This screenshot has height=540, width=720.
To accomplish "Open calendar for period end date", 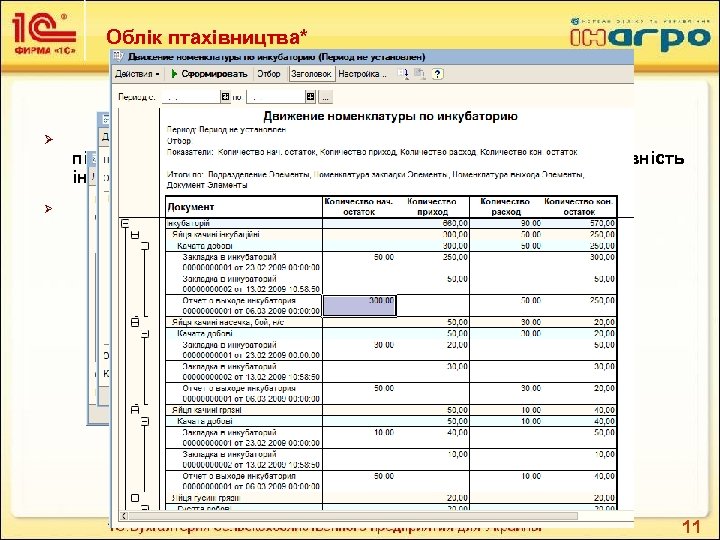I will 310,97.
